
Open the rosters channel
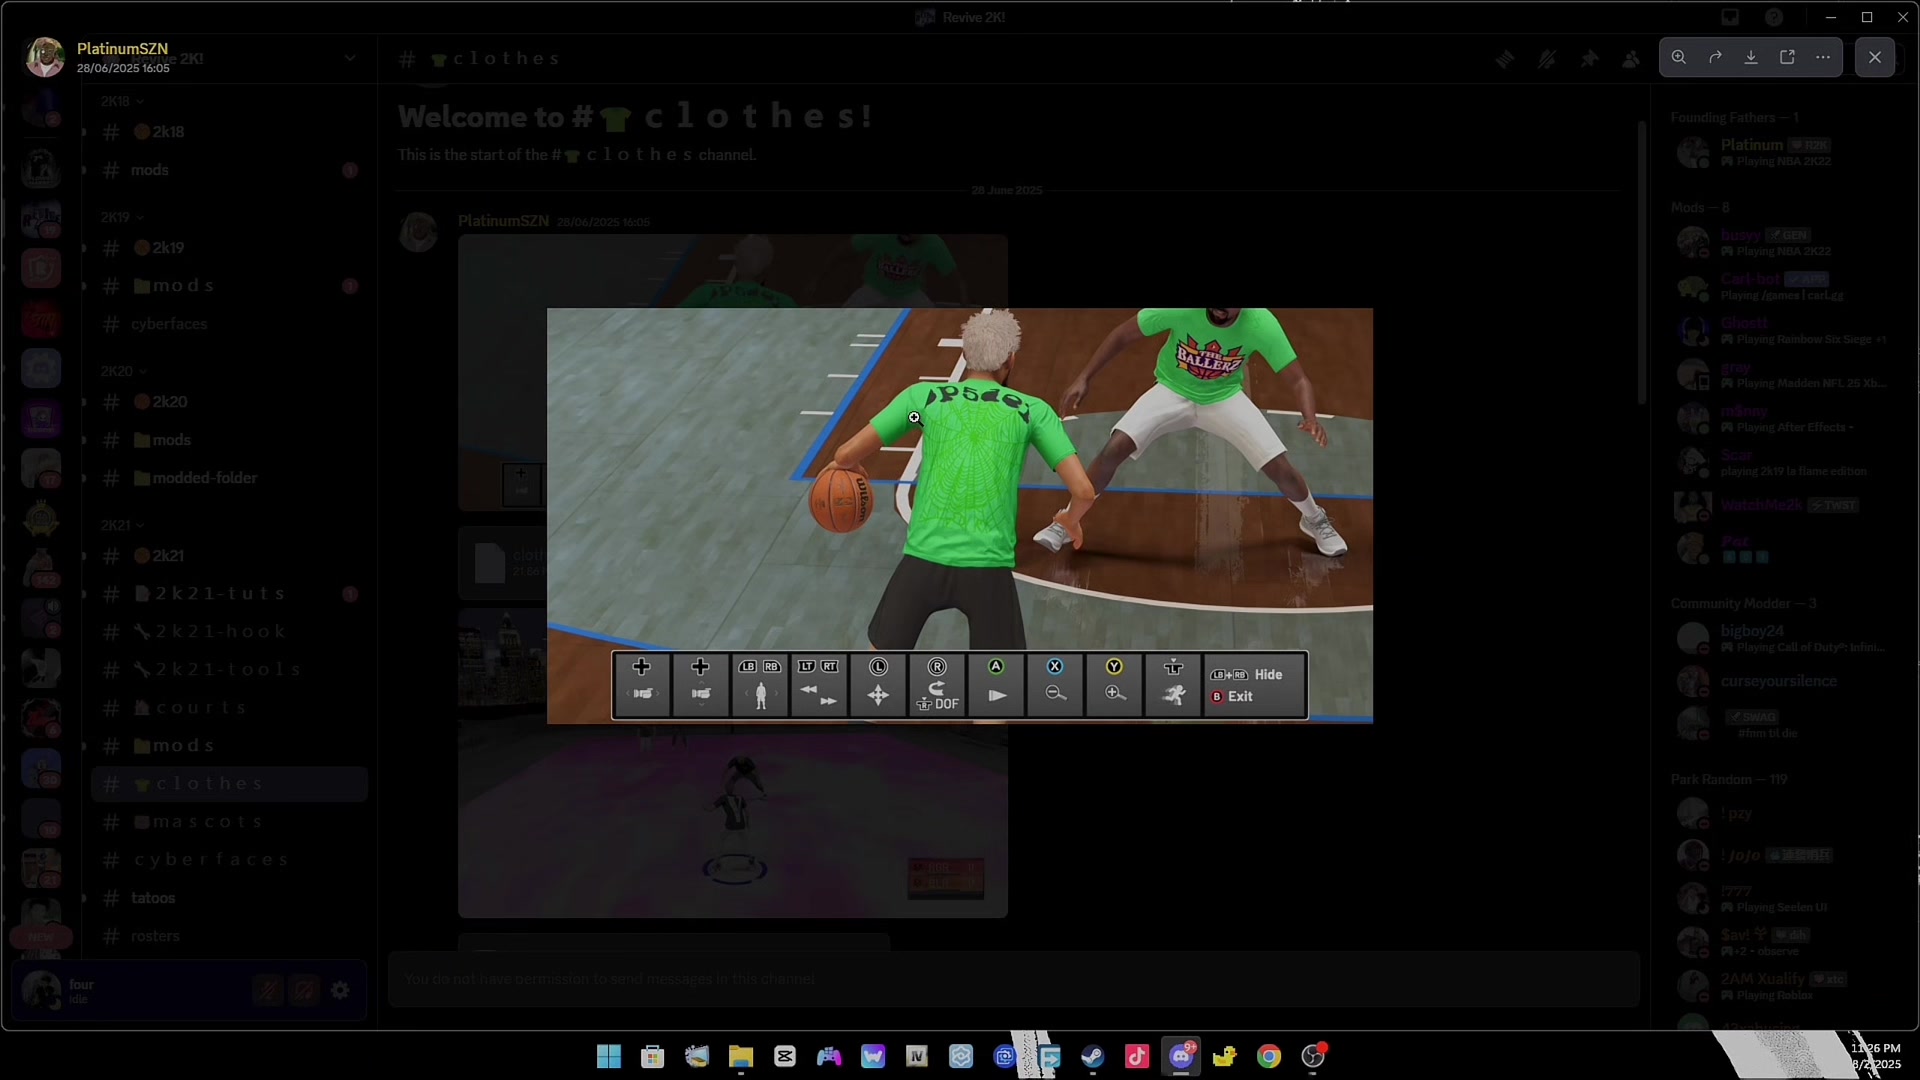point(230,936)
